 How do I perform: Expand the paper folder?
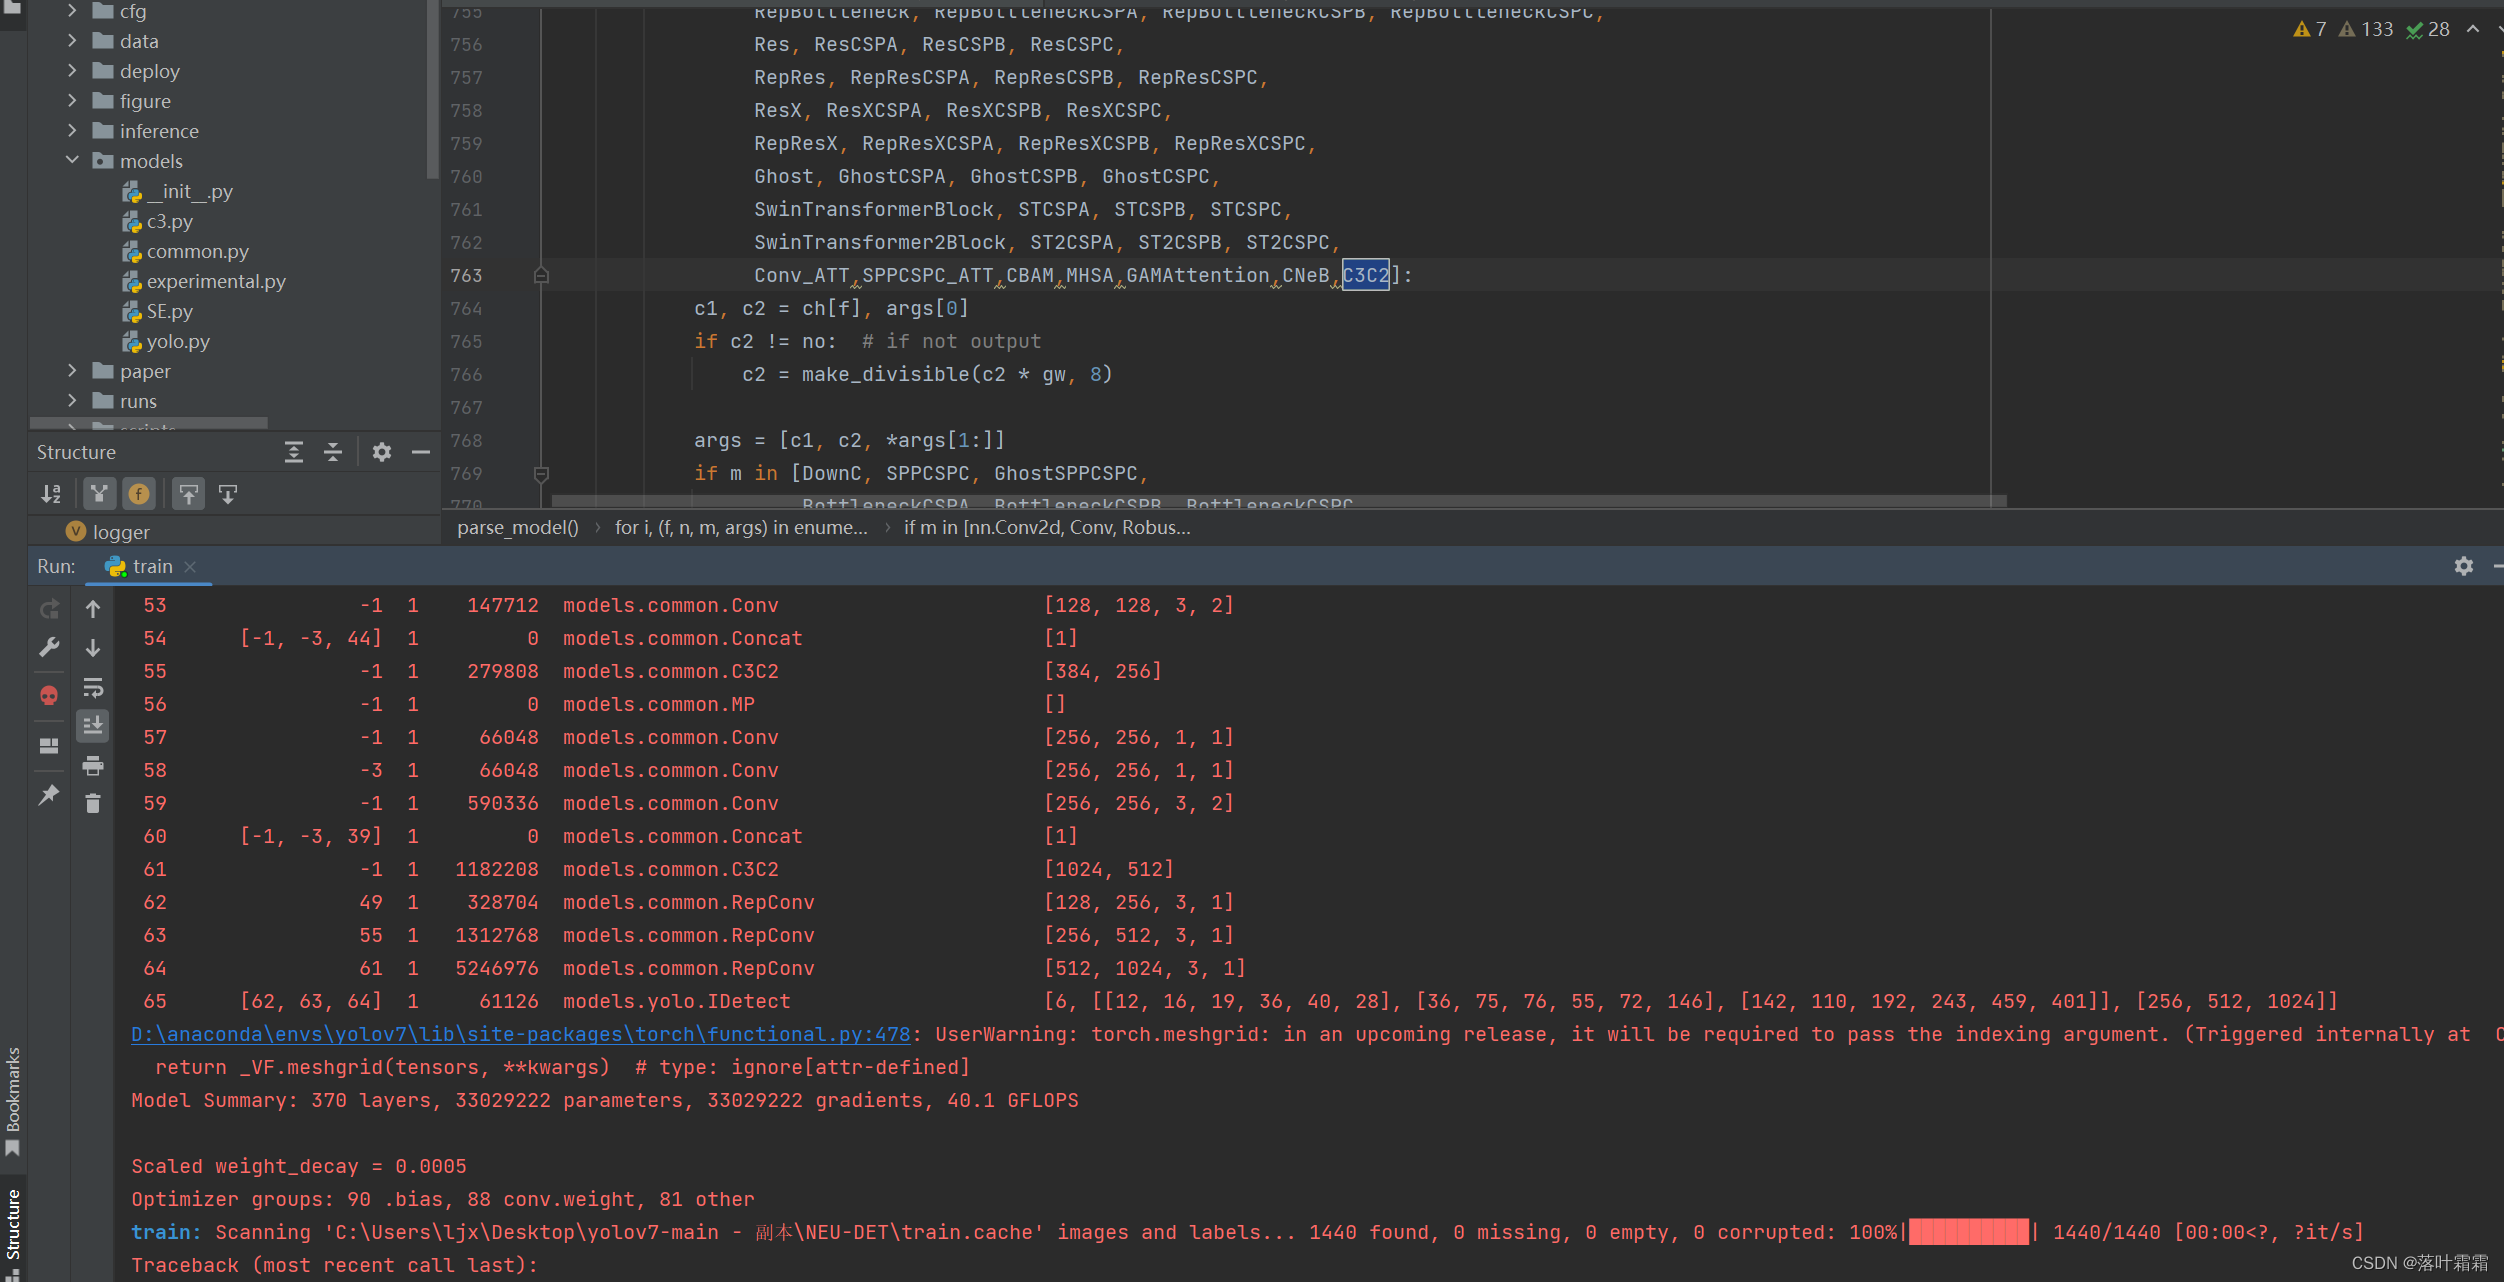tap(72, 371)
